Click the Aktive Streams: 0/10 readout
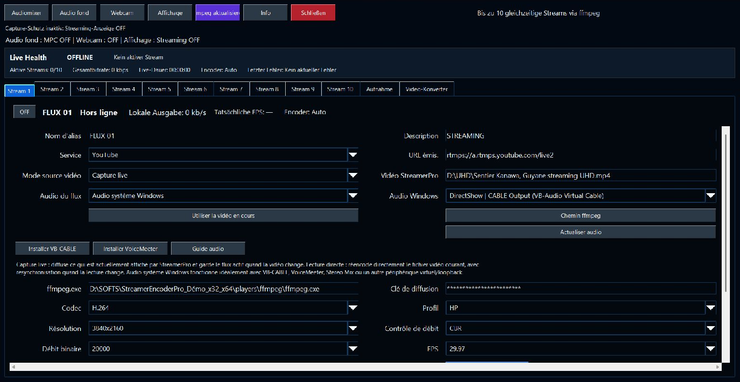This screenshot has width=740, height=382. (36, 70)
